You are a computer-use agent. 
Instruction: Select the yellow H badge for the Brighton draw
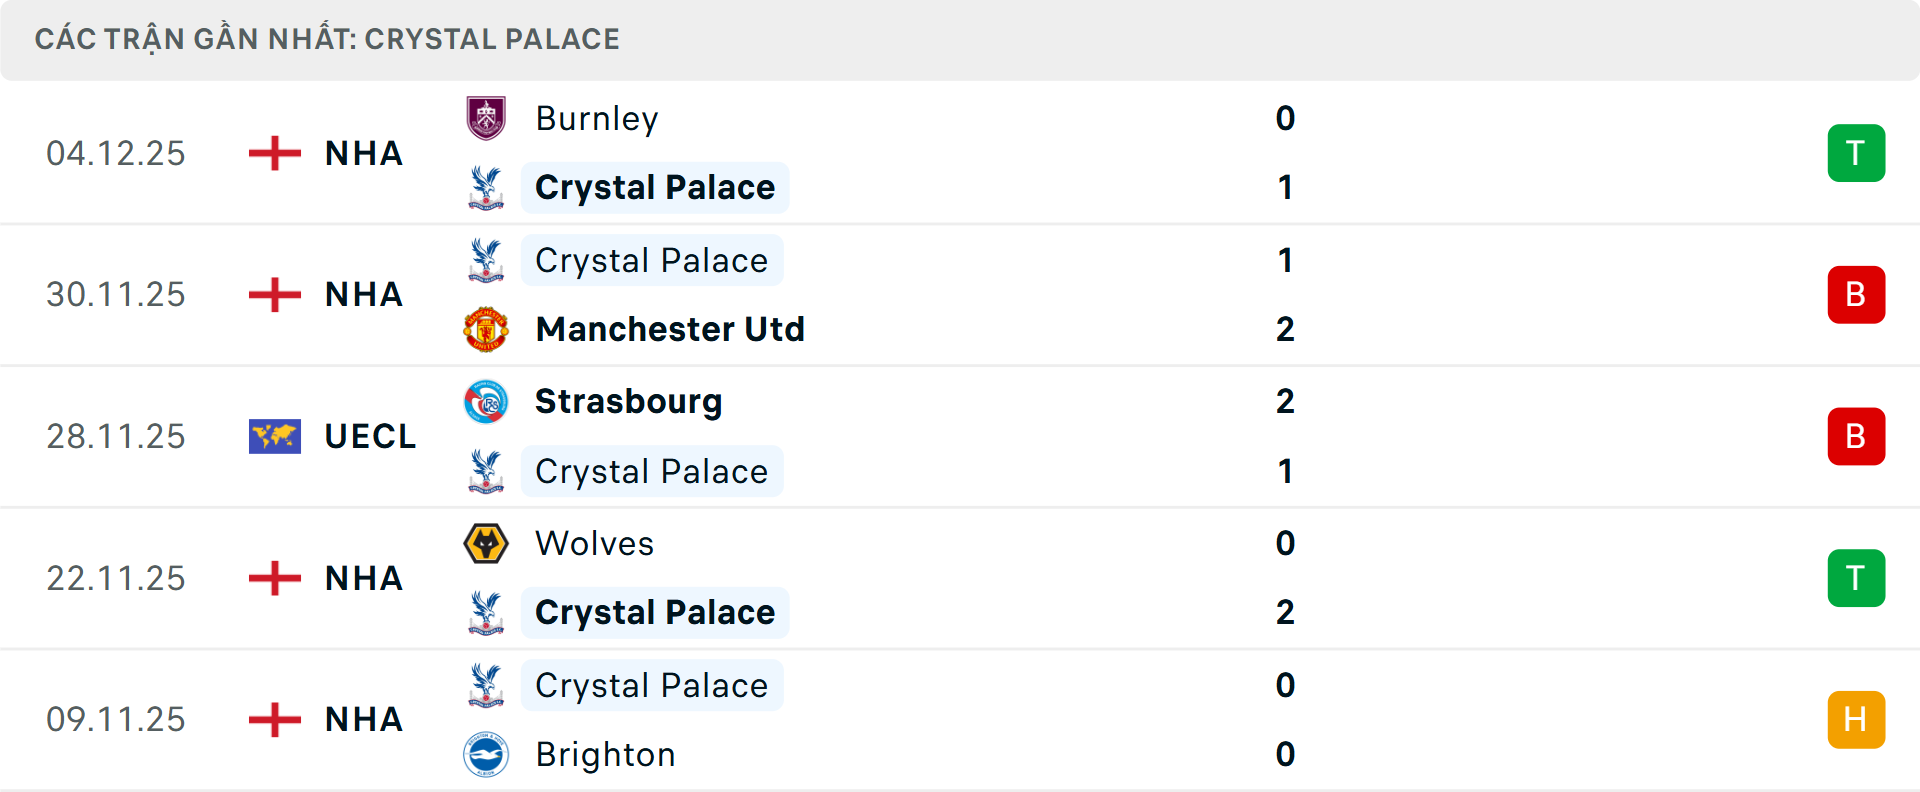pos(1857,718)
